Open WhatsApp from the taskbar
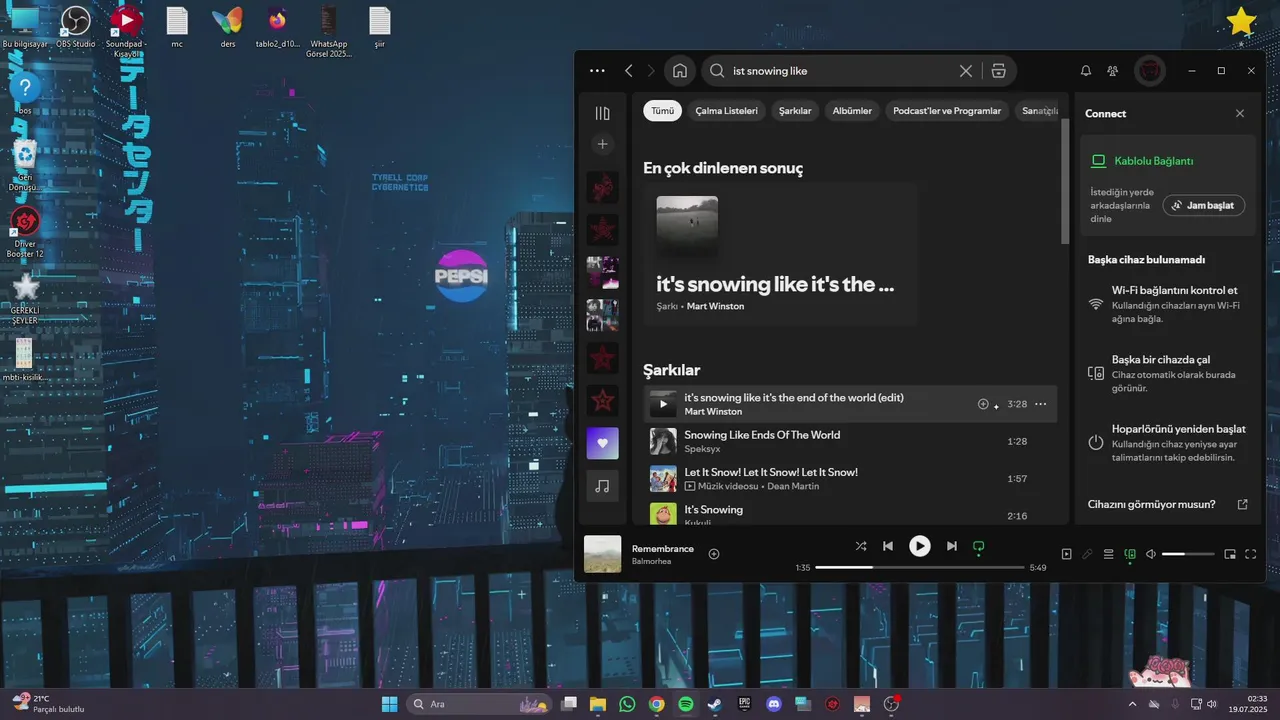Viewport: 1280px width, 720px height. point(627,704)
